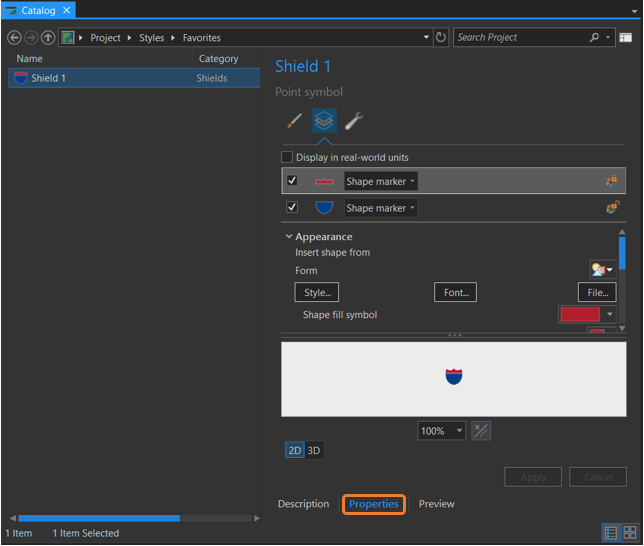
Task: Click the zoom-to-fit preview icon
Action: tap(481, 431)
